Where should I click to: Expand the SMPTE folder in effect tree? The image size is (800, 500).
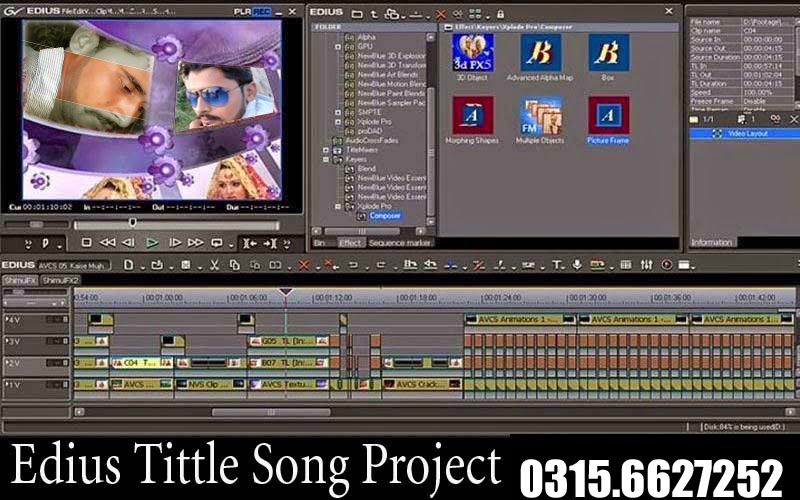point(338,112)
